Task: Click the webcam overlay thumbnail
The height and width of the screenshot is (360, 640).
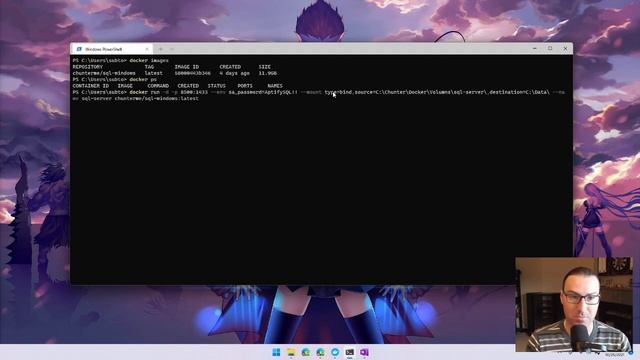Action: pos(574,304)
